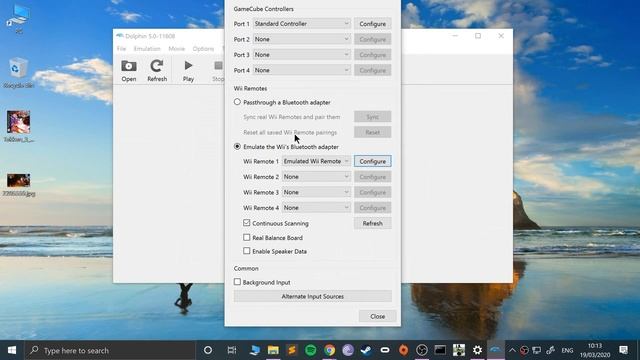The height and width of the screenshot is (360, 640).
Task: Enable the Enable Speaker Data checkbox
Action: 247,251
